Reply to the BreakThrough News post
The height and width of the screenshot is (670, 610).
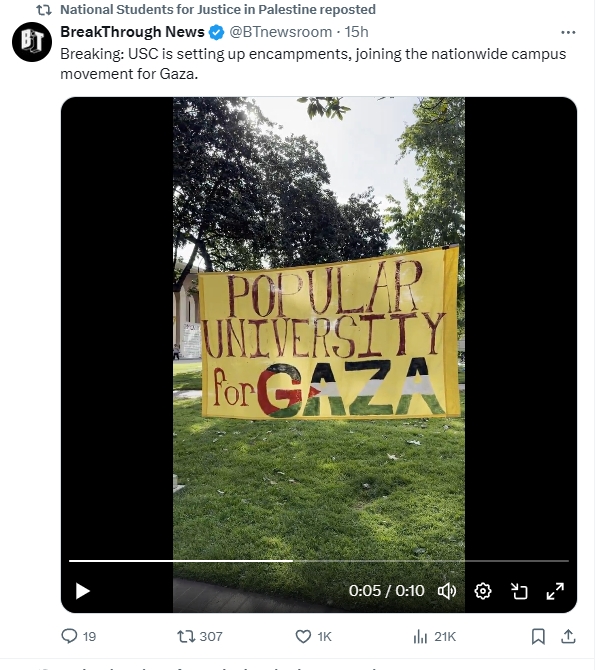click(70, 636)
